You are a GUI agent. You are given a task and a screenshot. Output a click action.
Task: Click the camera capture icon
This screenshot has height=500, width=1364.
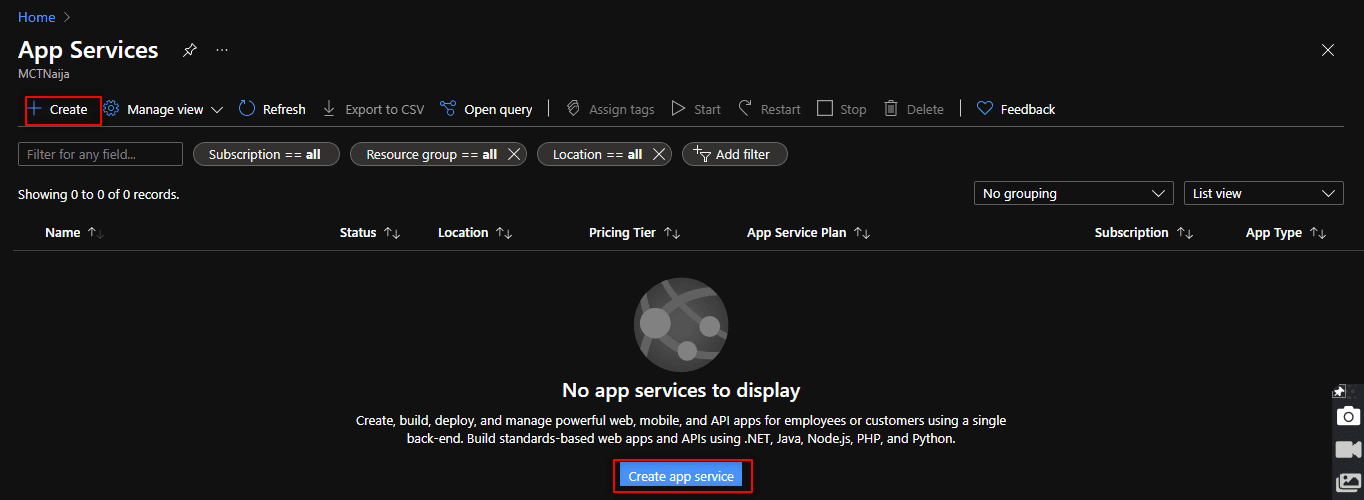click(x=1349, y=416)
